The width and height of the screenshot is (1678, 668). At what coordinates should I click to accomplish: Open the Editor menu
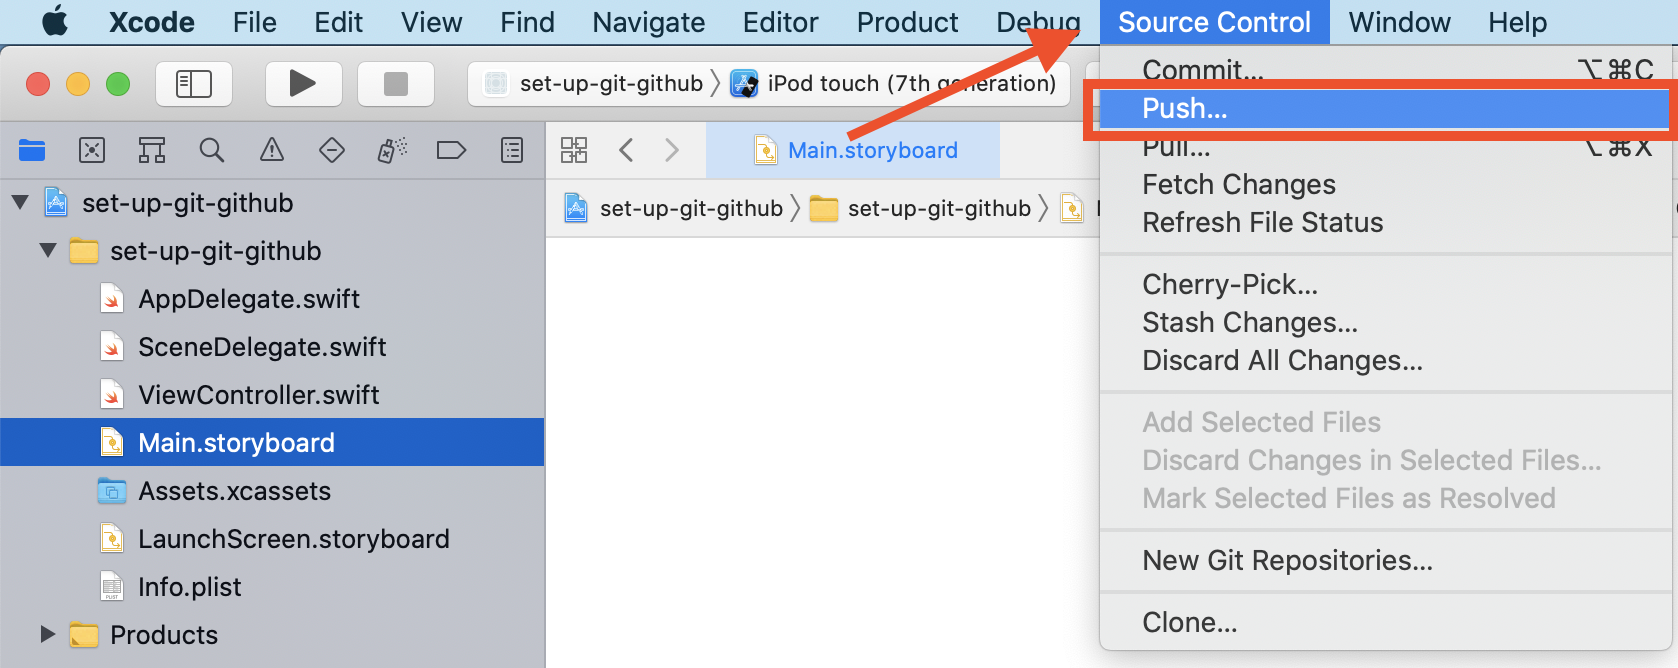coord(780,22)
